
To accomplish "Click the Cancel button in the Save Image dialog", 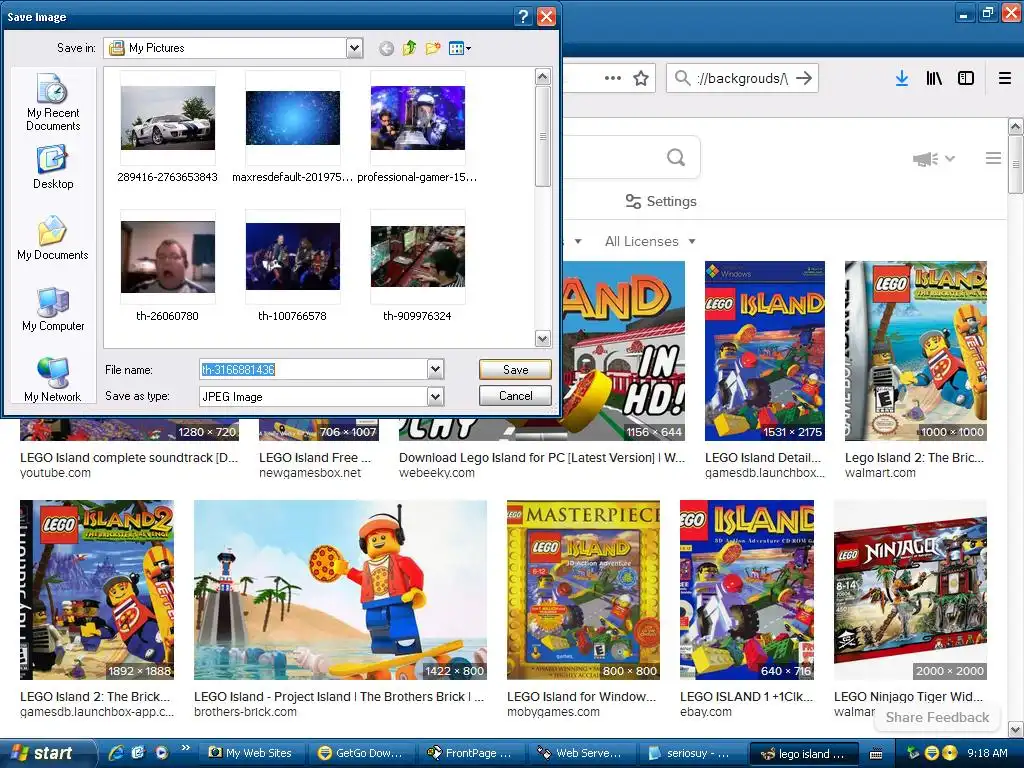I will click(515, 396).
